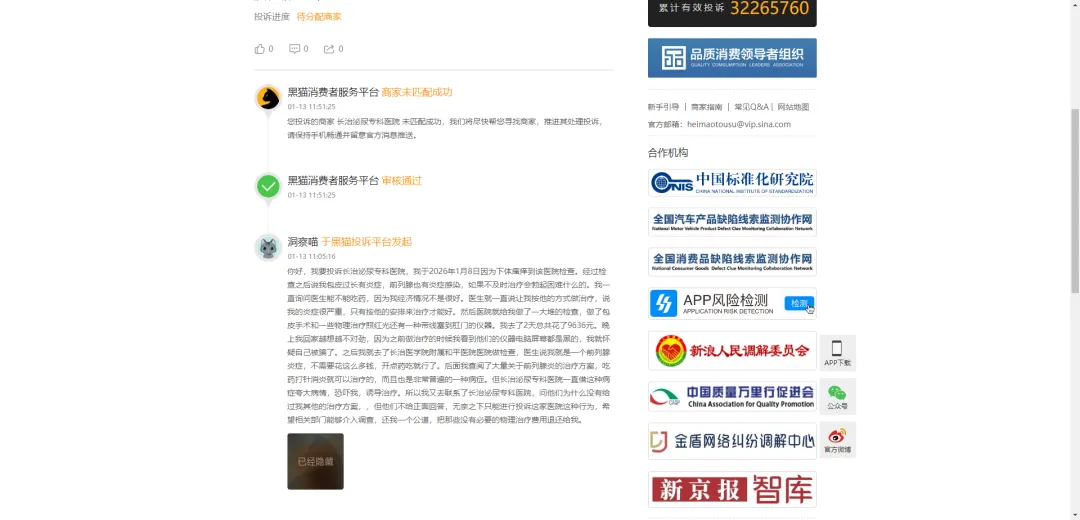Open the 商家指南 link
This screenshot has width=1080, height=520.
(707, 107)
